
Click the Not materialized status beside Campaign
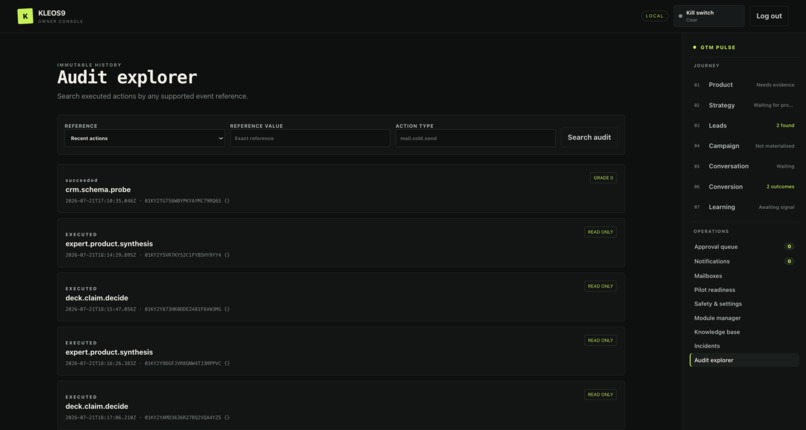pos(775,146)
